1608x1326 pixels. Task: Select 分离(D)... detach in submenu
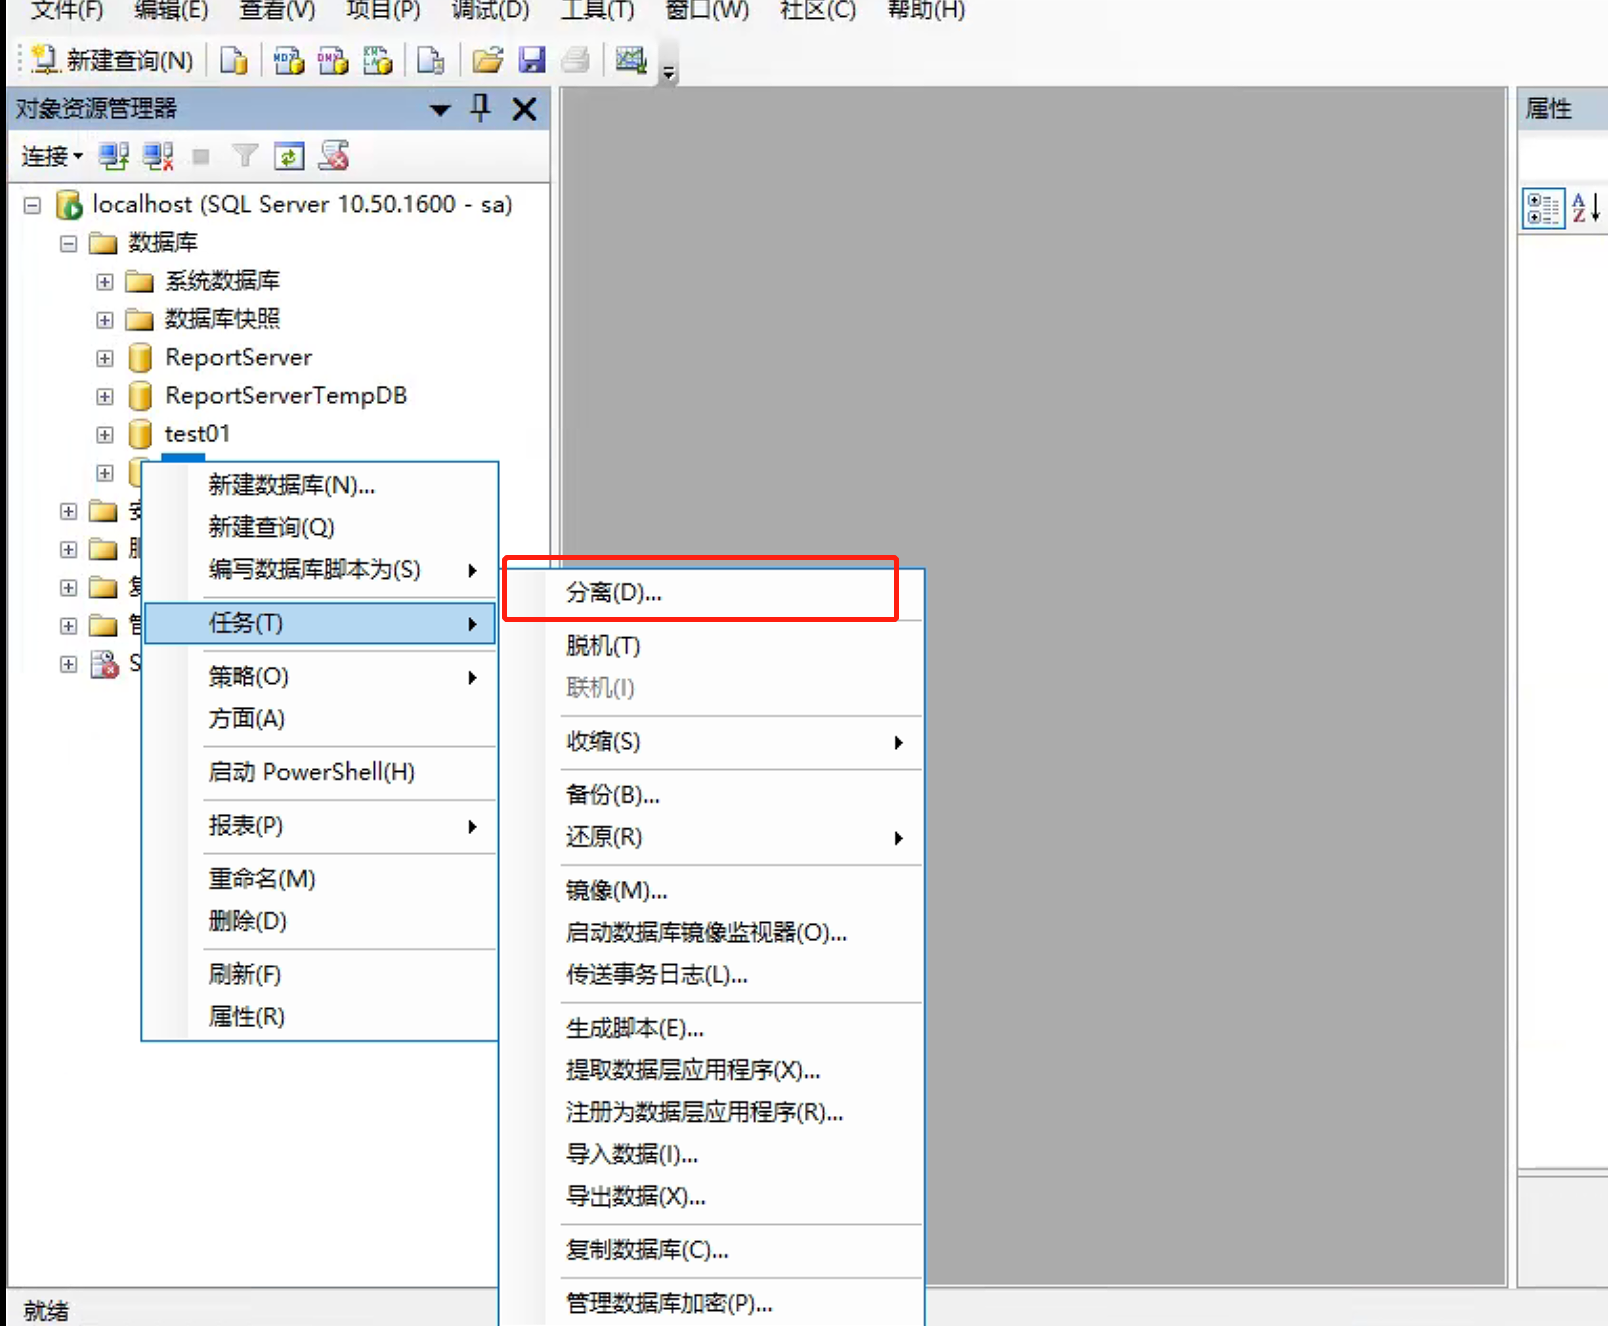pyautogui.click(x=712, y=592)
